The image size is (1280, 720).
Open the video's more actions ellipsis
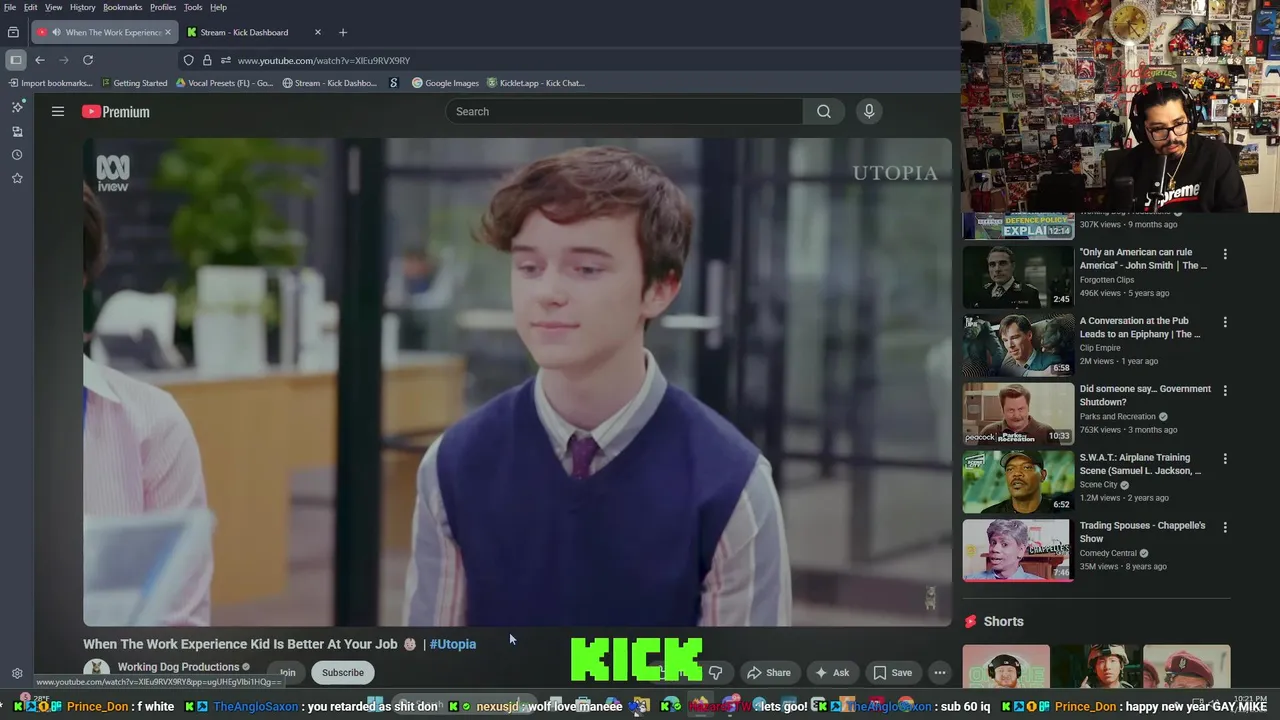click(x=940, y=673)
